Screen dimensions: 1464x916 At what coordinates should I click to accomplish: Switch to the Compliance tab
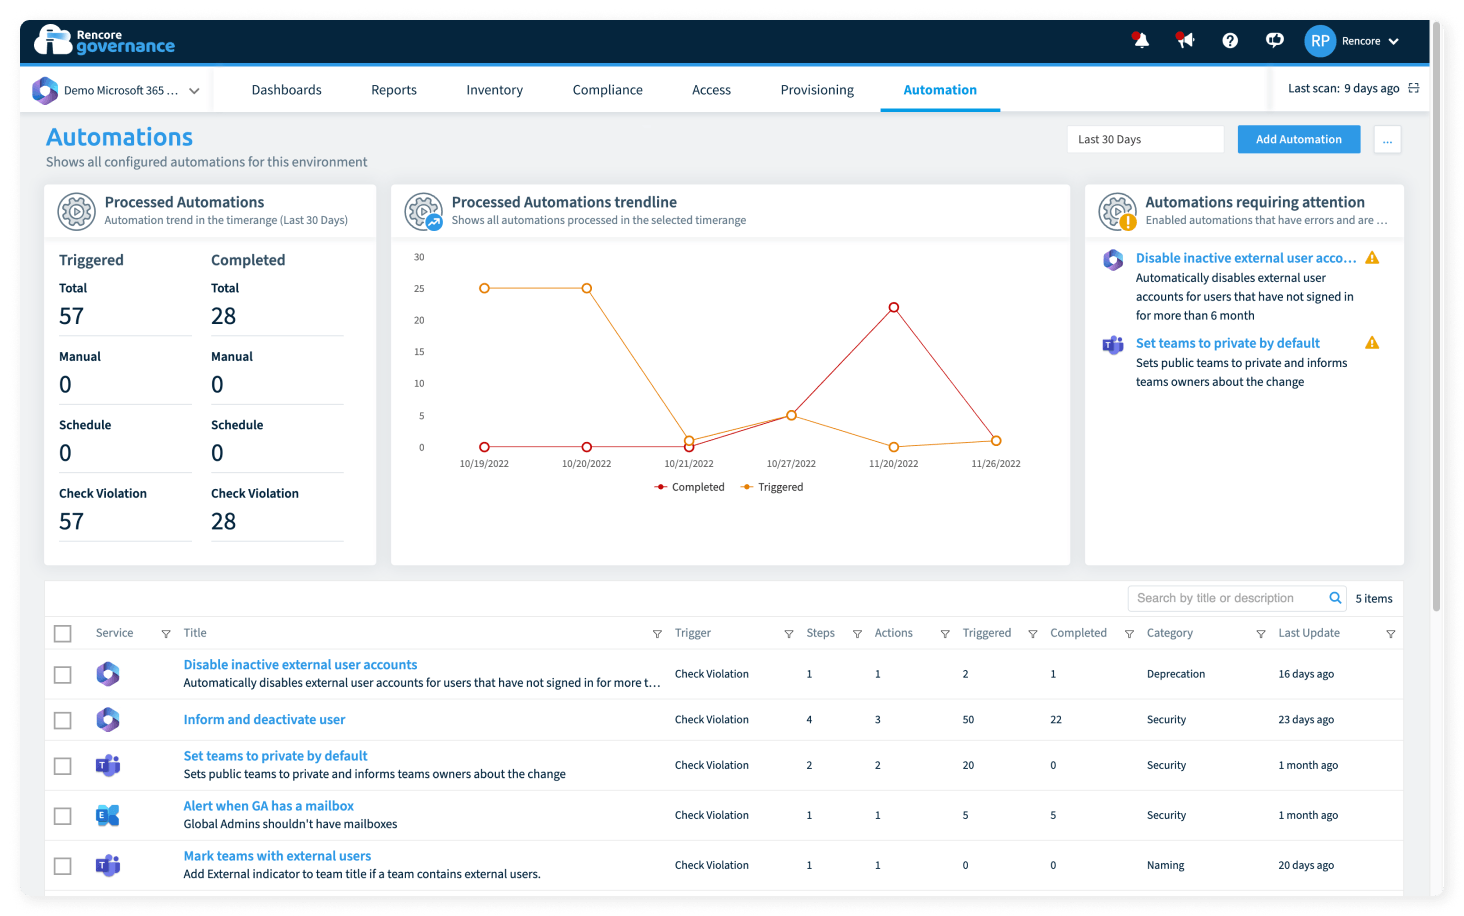(x=608, y=90)
